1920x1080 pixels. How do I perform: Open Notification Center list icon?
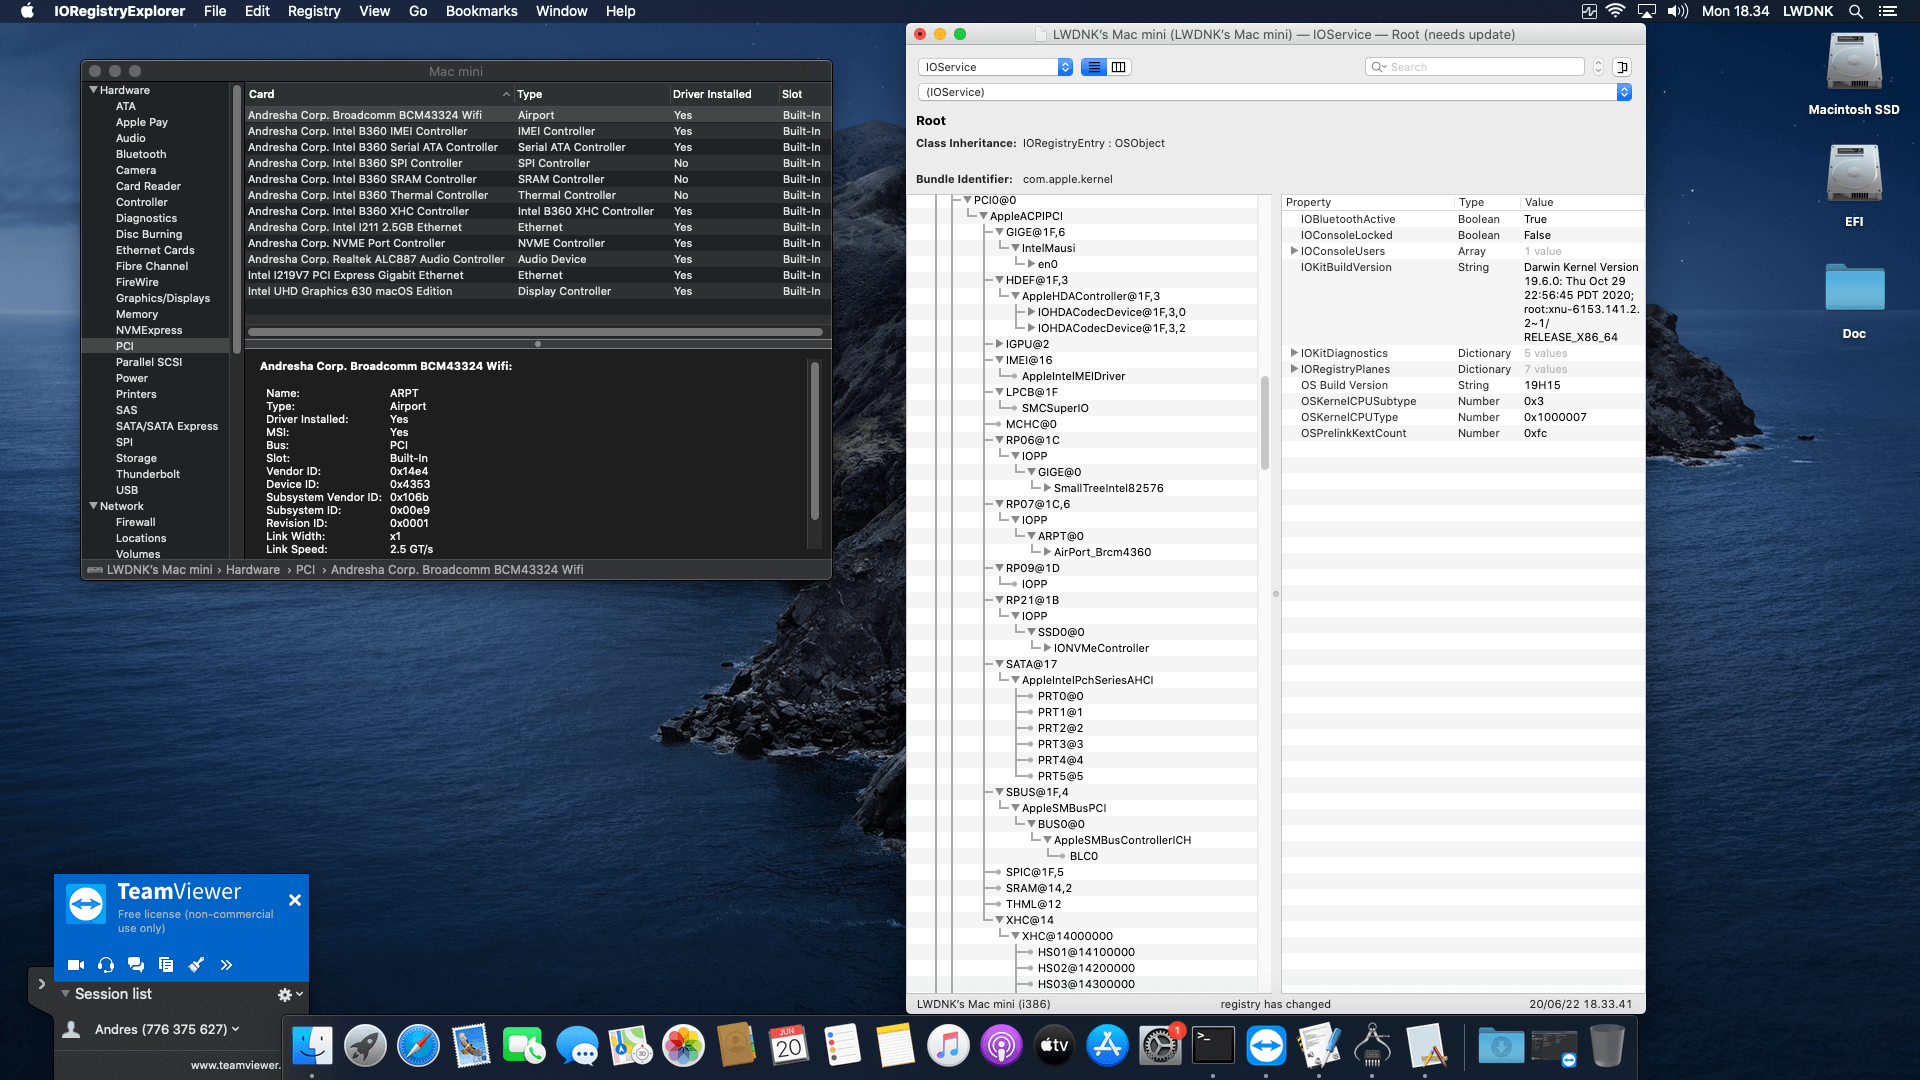pyautogui.click(x=1887, y=11)
